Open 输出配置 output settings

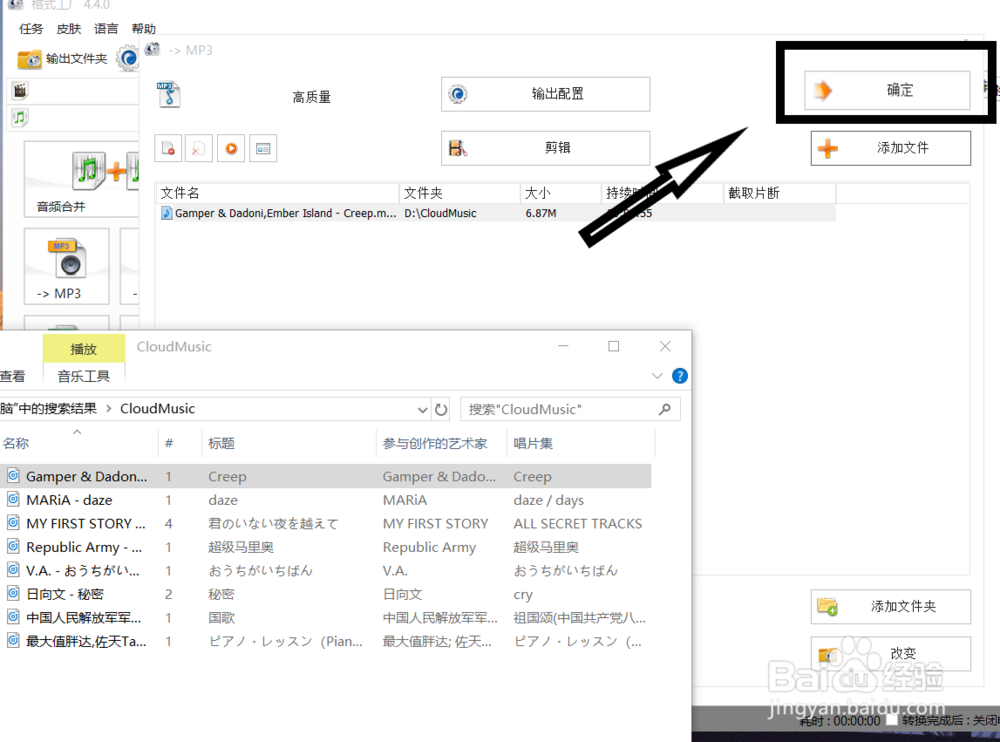tap(545, 94)
